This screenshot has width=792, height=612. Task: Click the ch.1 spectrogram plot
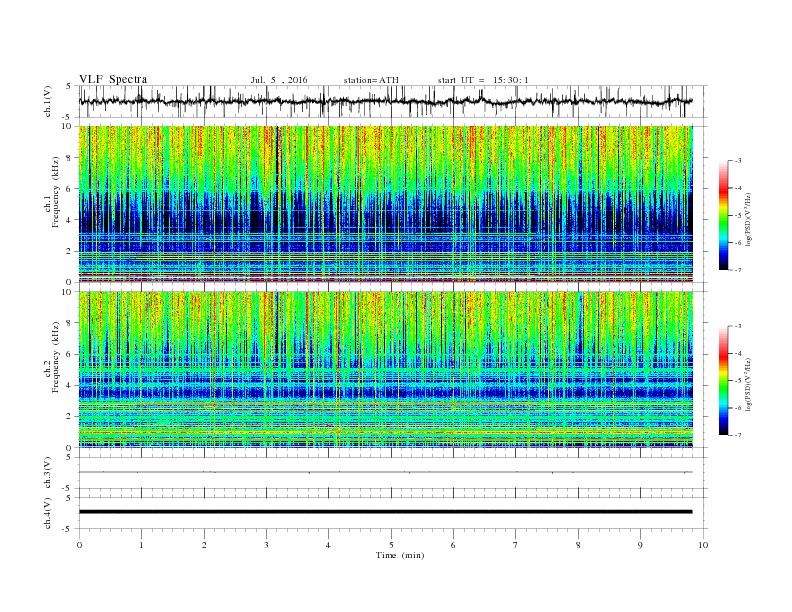386,204
